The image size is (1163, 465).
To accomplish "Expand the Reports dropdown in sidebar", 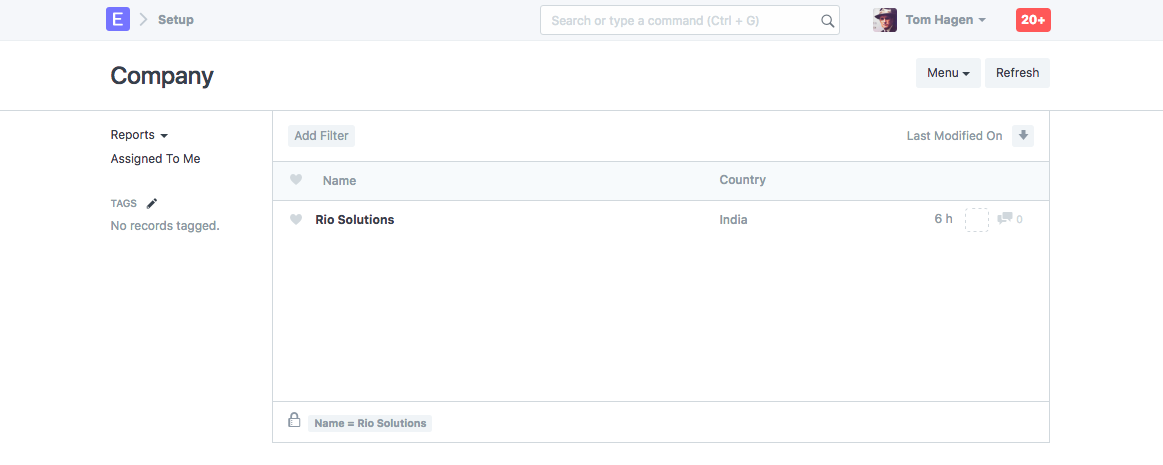I will click(139, 135).
